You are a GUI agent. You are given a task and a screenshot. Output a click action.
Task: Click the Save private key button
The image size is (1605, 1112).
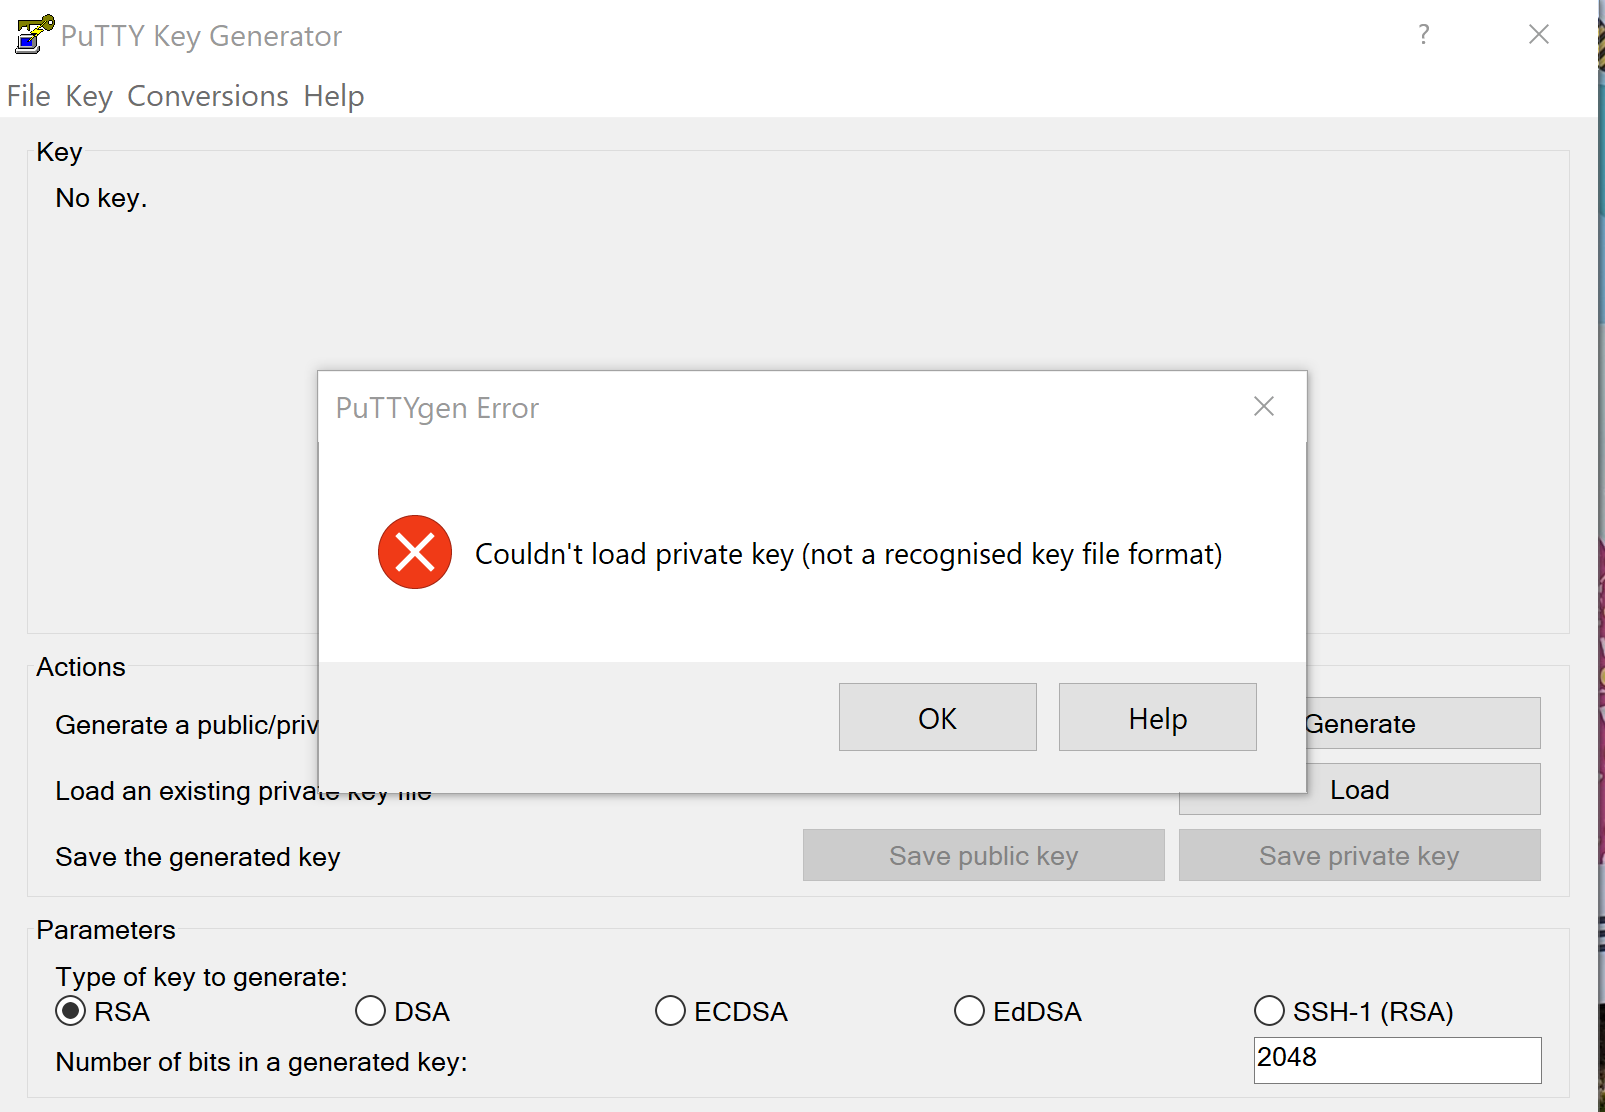tap(1358, 855)
